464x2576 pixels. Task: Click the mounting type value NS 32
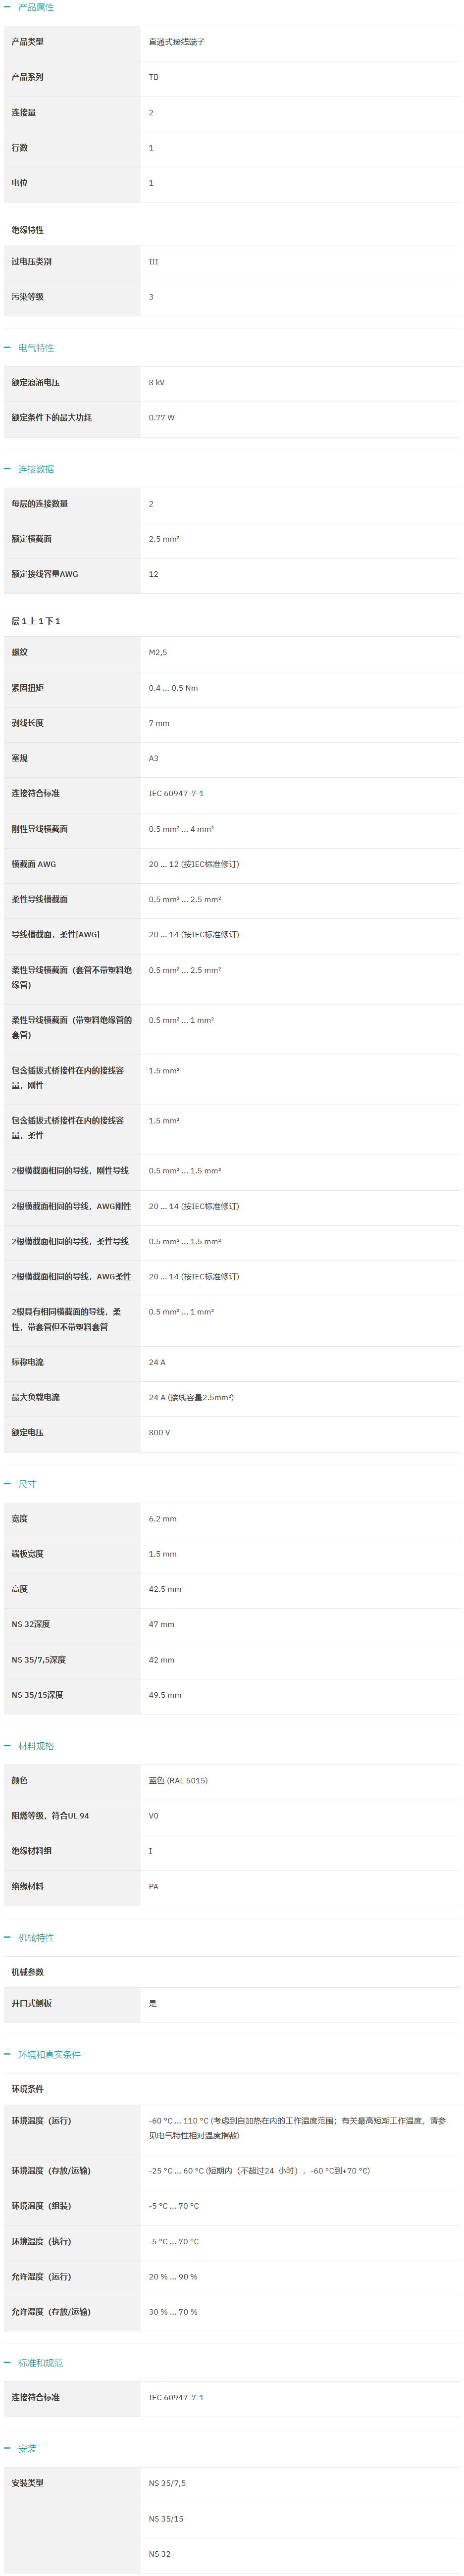point(160,2554)
